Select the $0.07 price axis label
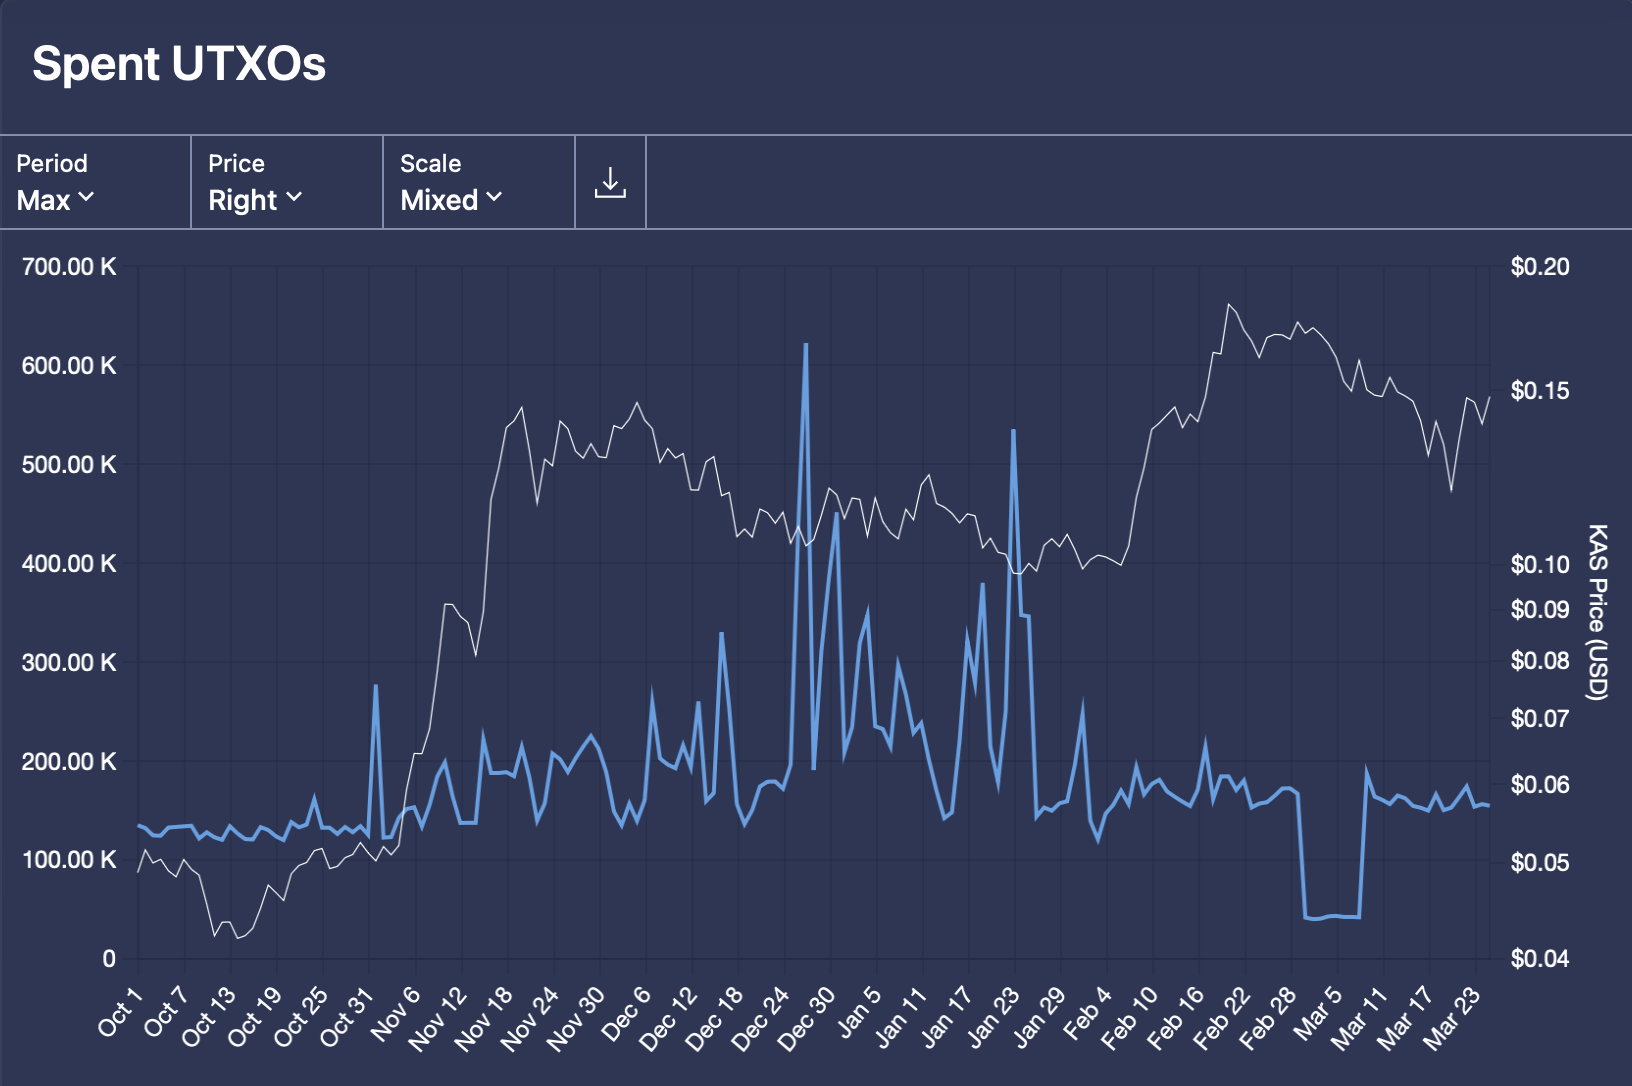The height and width of the screenshot is (1086, 1632). (x=1540, y=719)
